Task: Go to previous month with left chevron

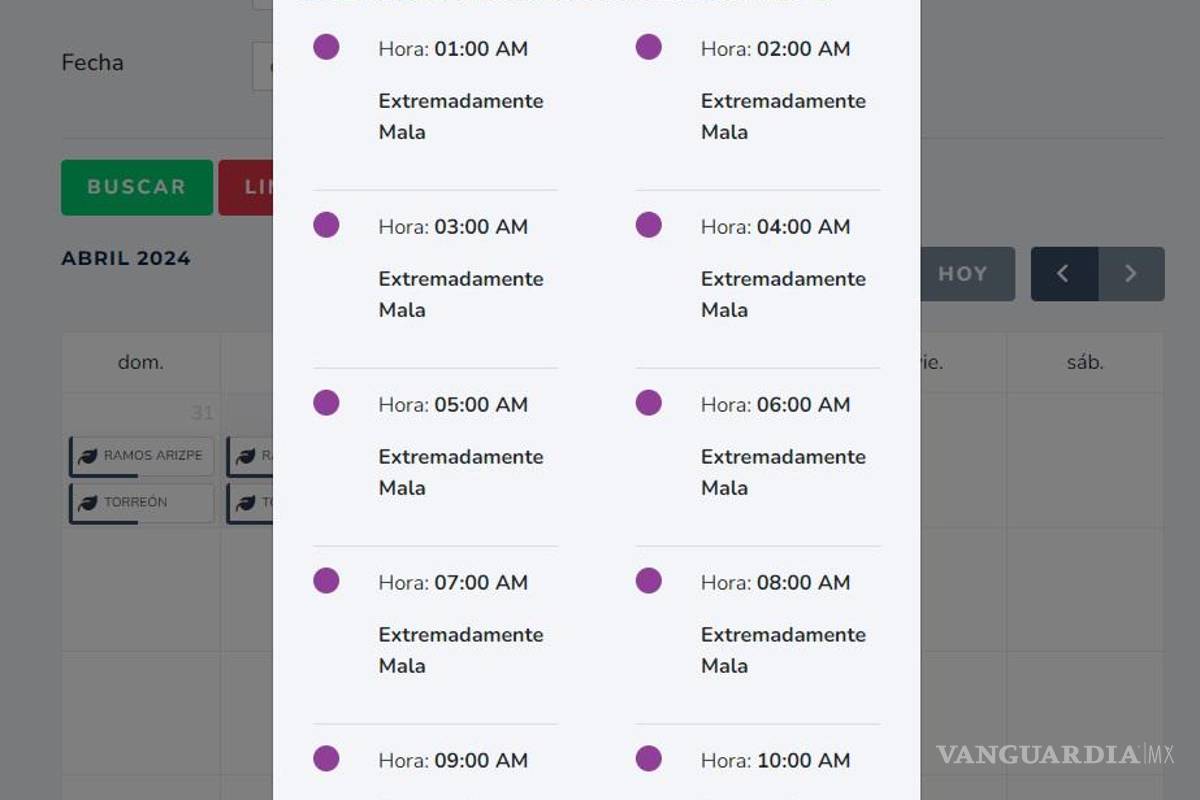Action: point(1064,274)
